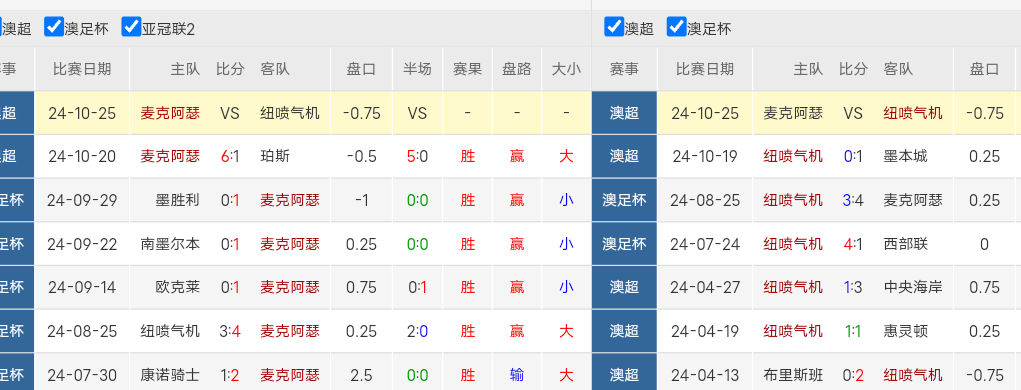Image resolution: width=1021 pixels, height=390 pixels.
Task: Select the date 24-09-29
Action: [x=82, y=200]
